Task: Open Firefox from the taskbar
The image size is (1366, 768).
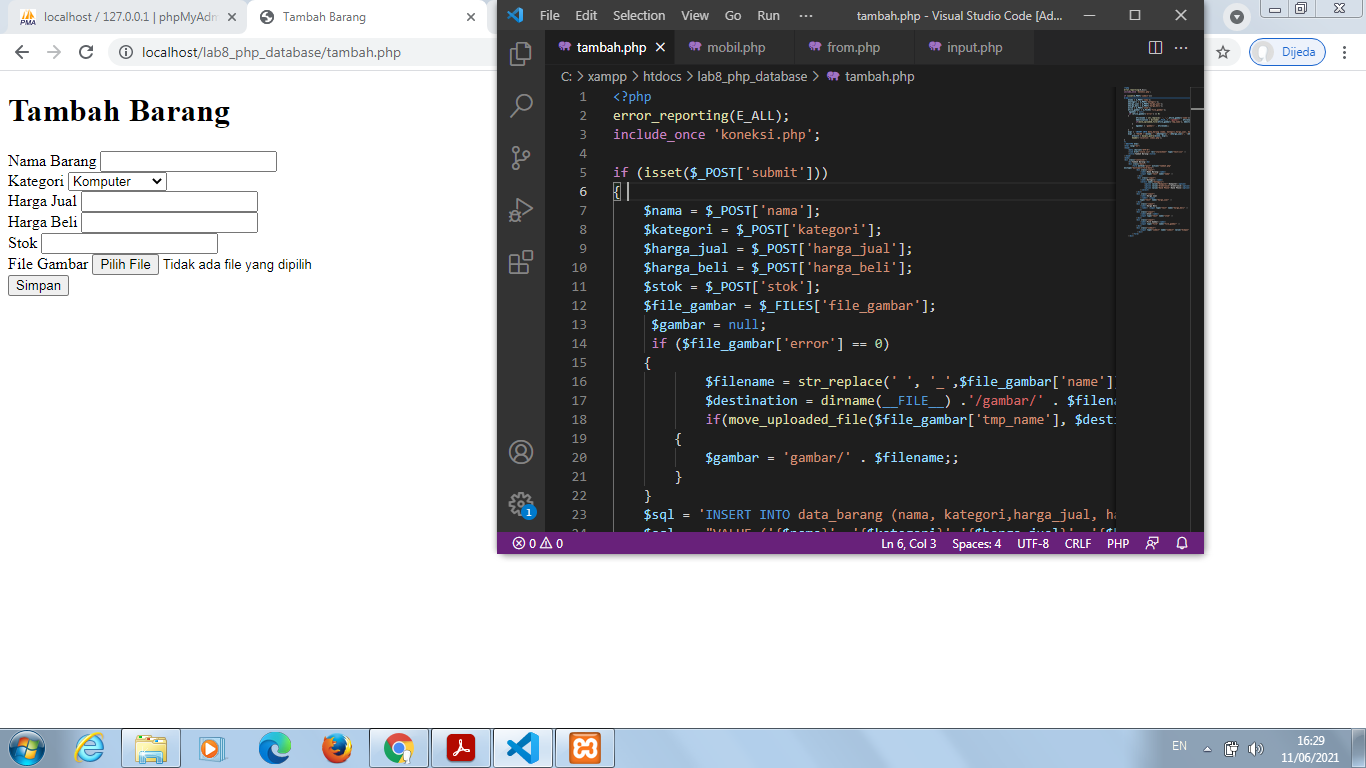Action: coord(337,748)
